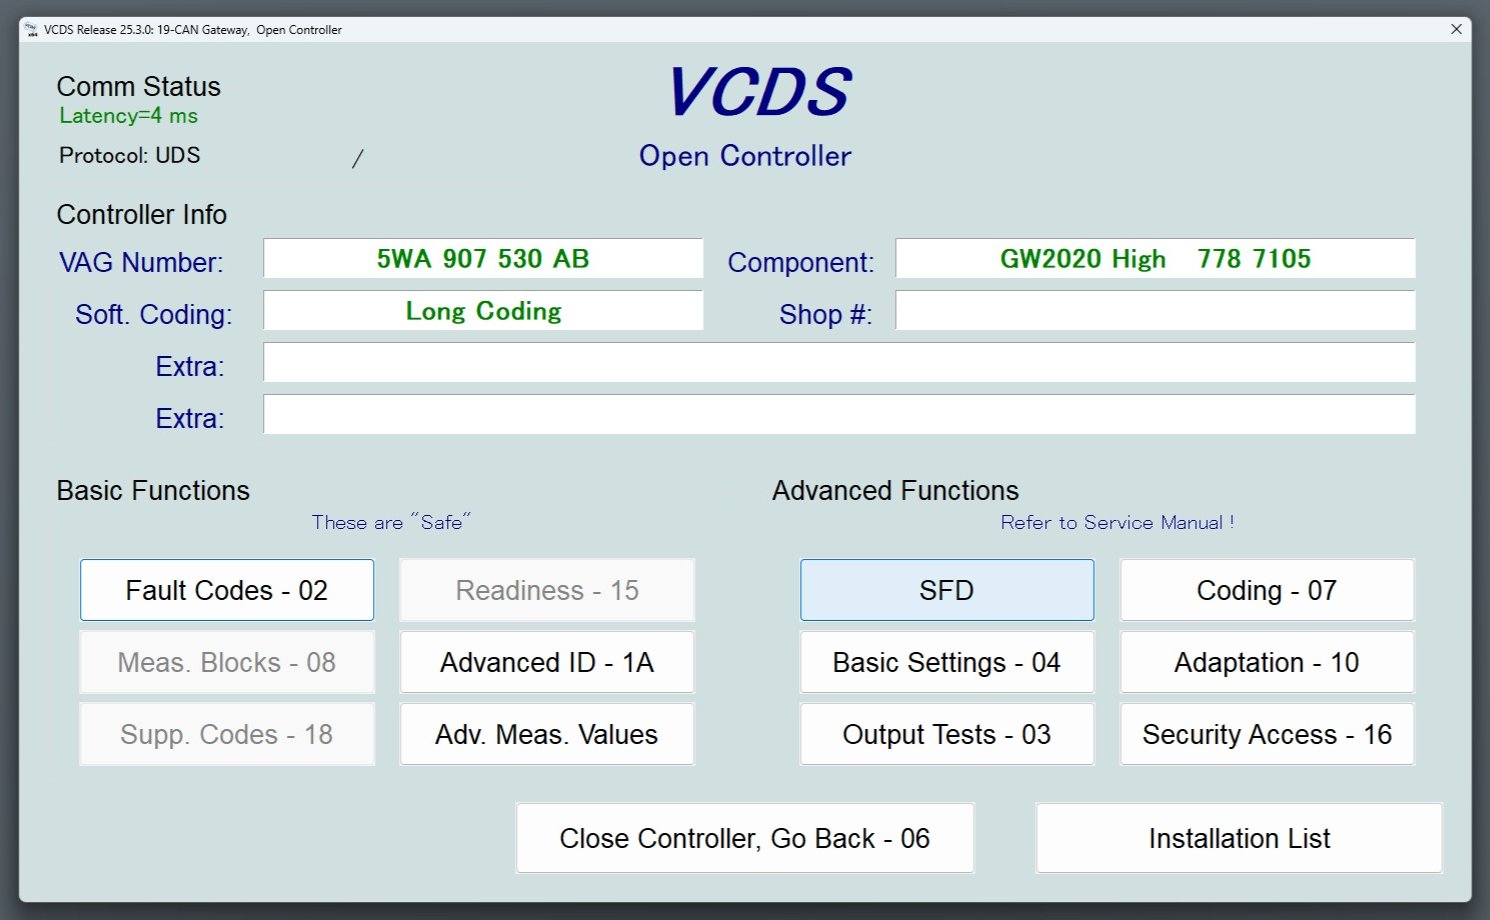Click the Protocol: UDS text

coord(129,155)
